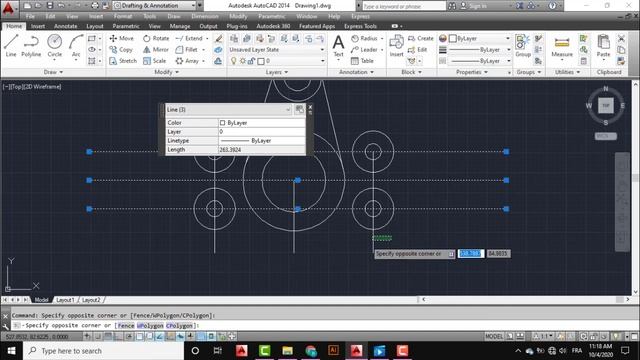Viewport: 640px width, 360px height.
Task: Click the WPolygon option in command line
Action: tap(150, 325)
